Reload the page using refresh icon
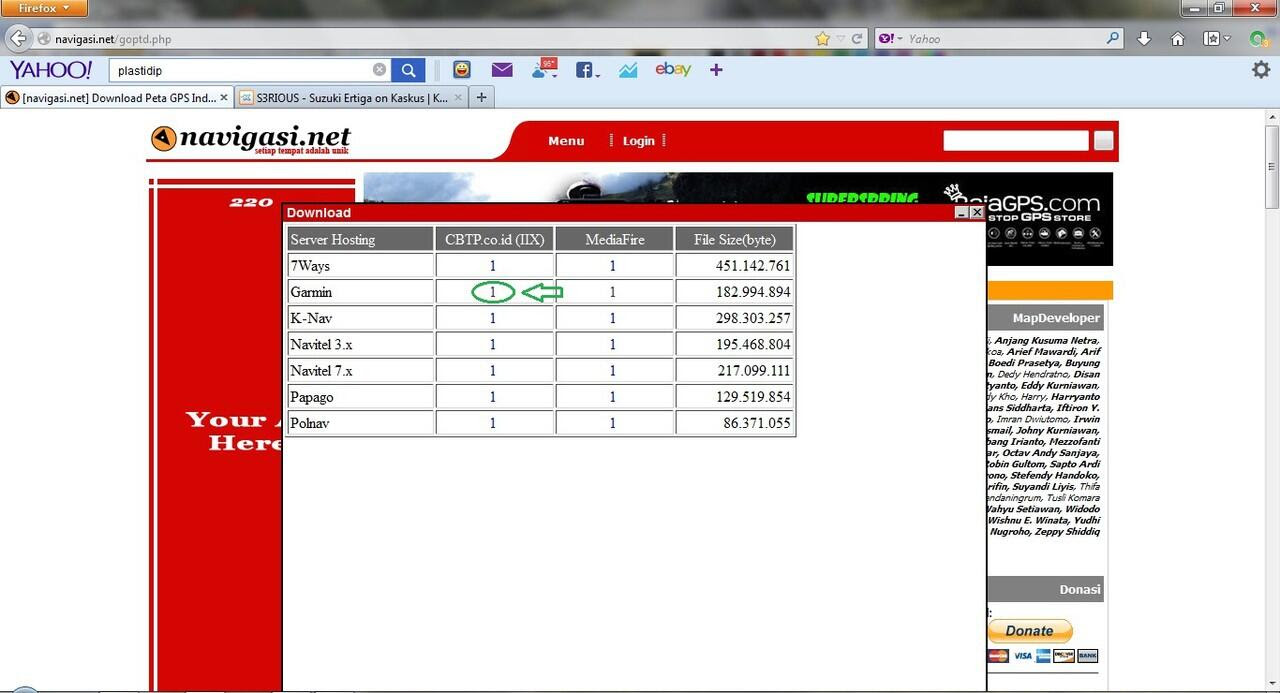The height and width of the screenshot is (693, 1280). (x=857, y=39)
